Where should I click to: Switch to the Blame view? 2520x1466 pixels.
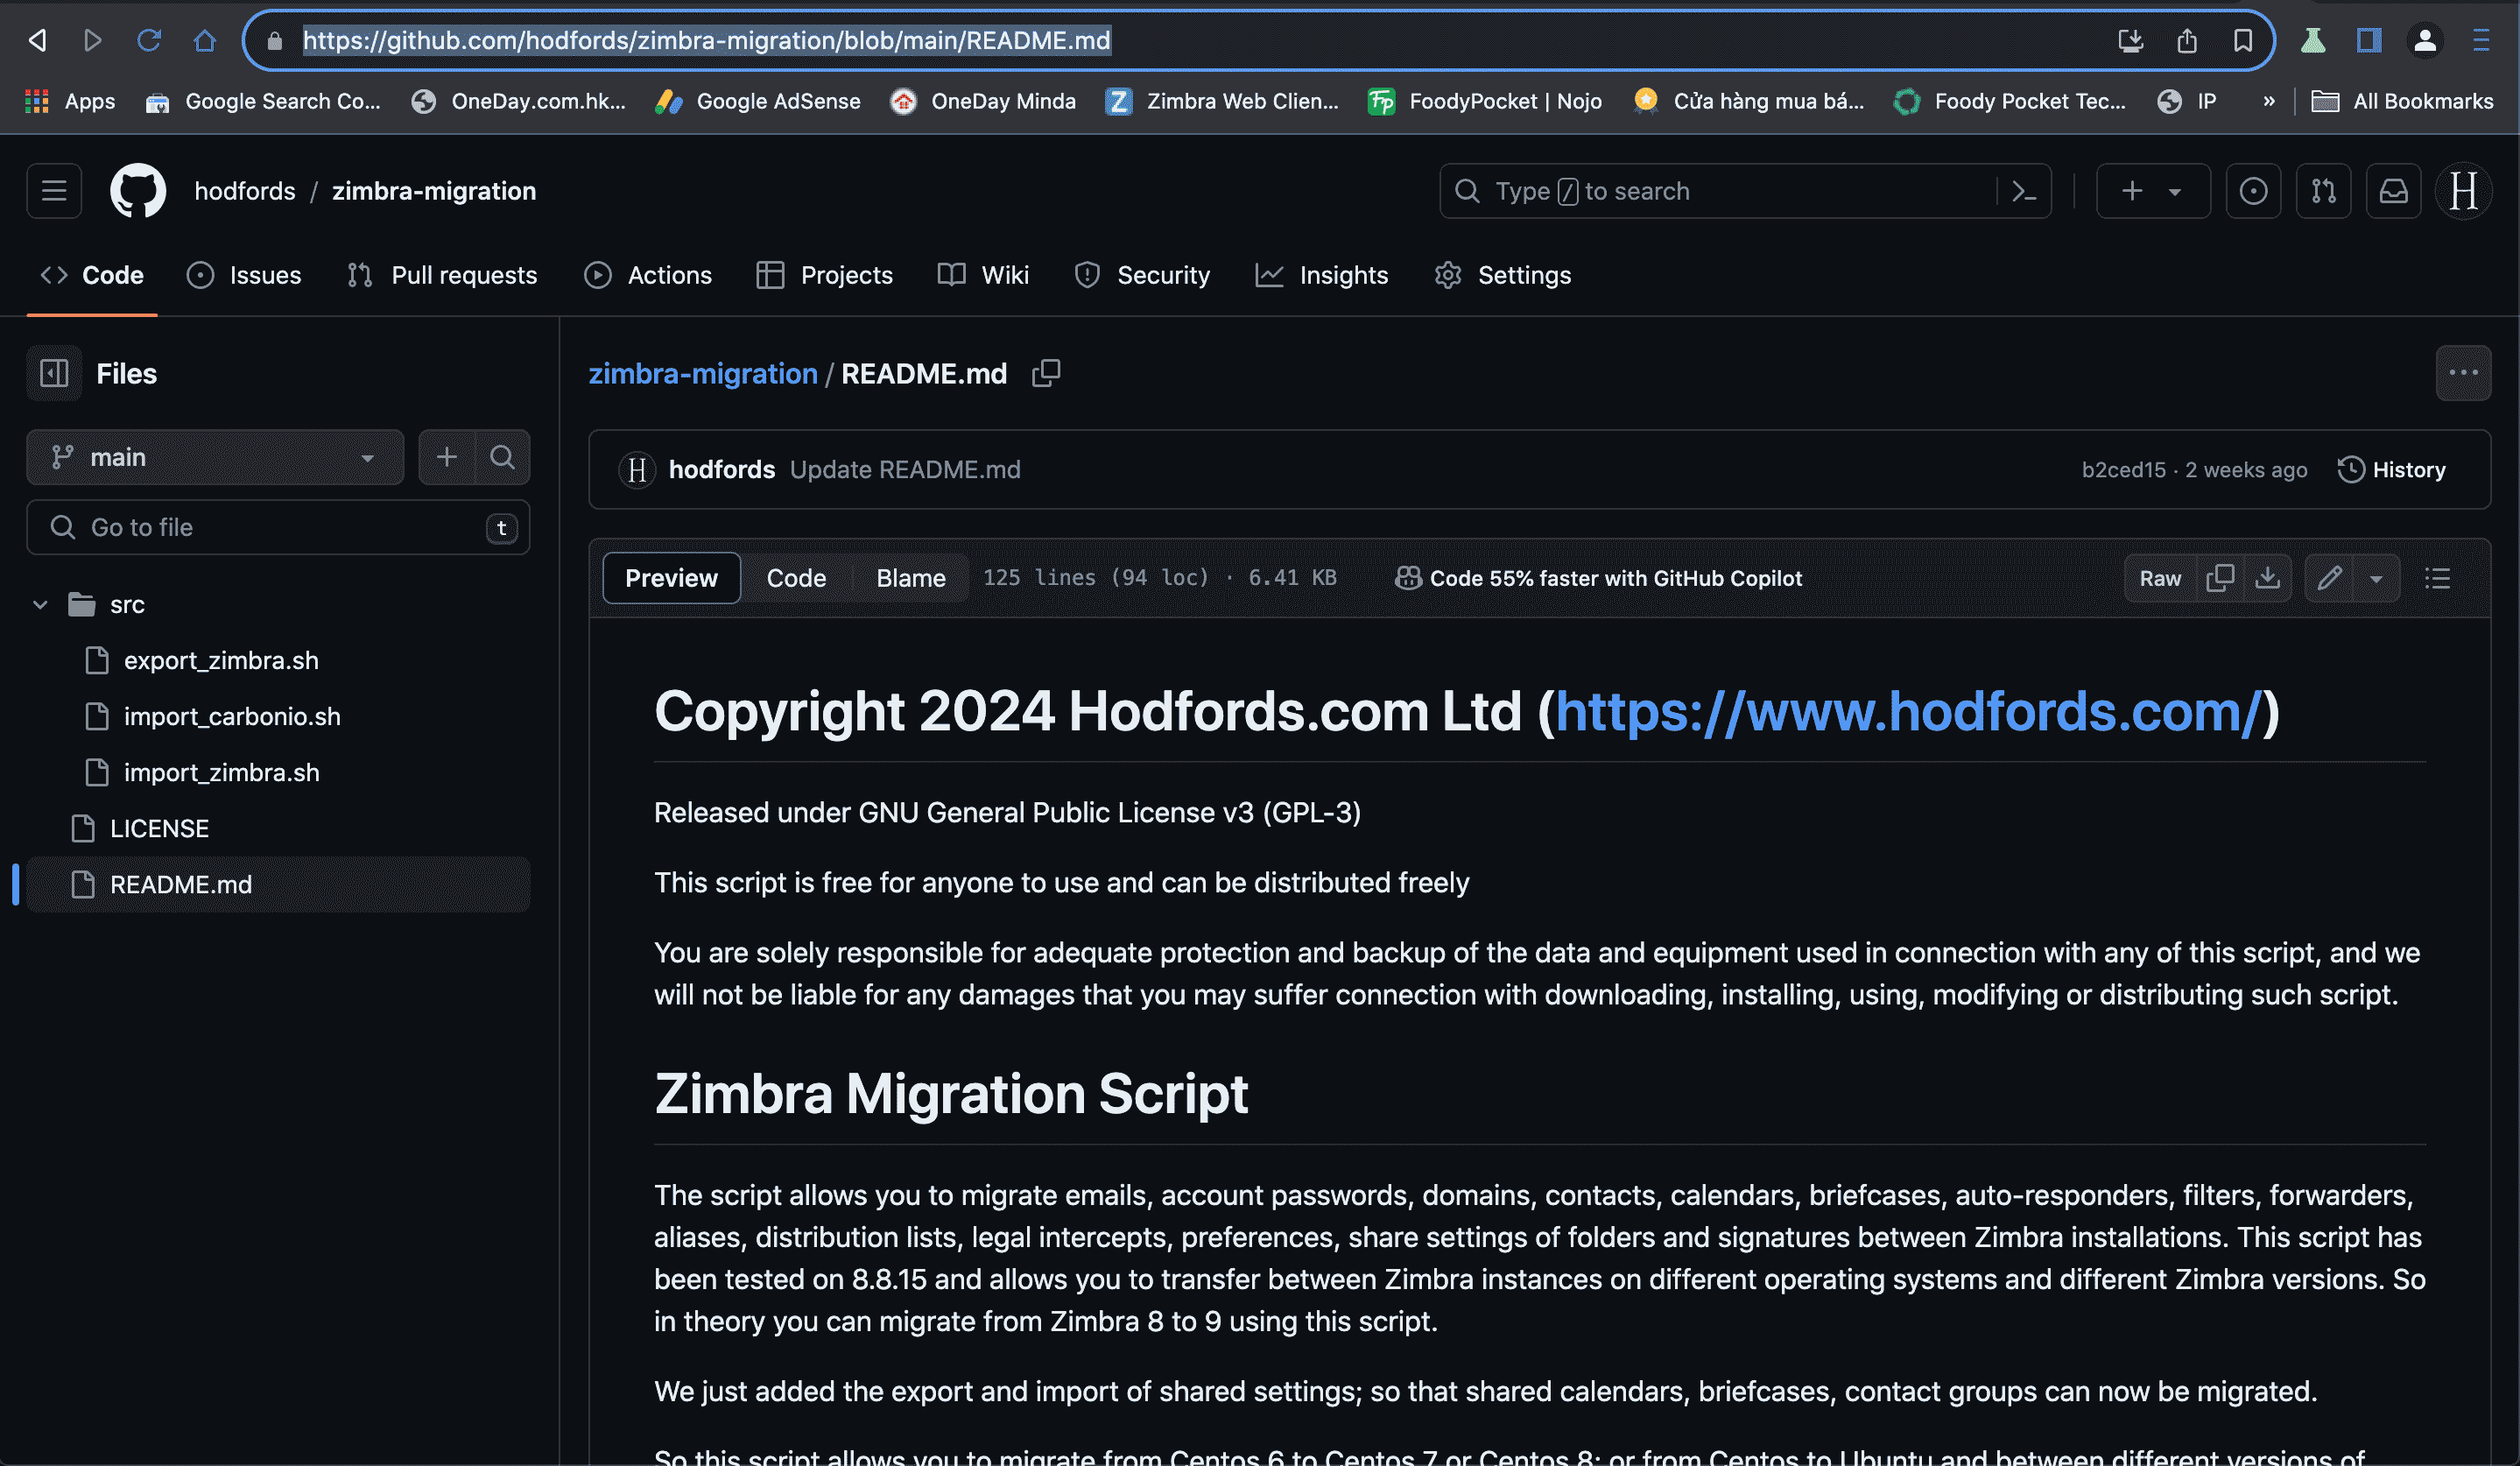click(x=911, y=578)
